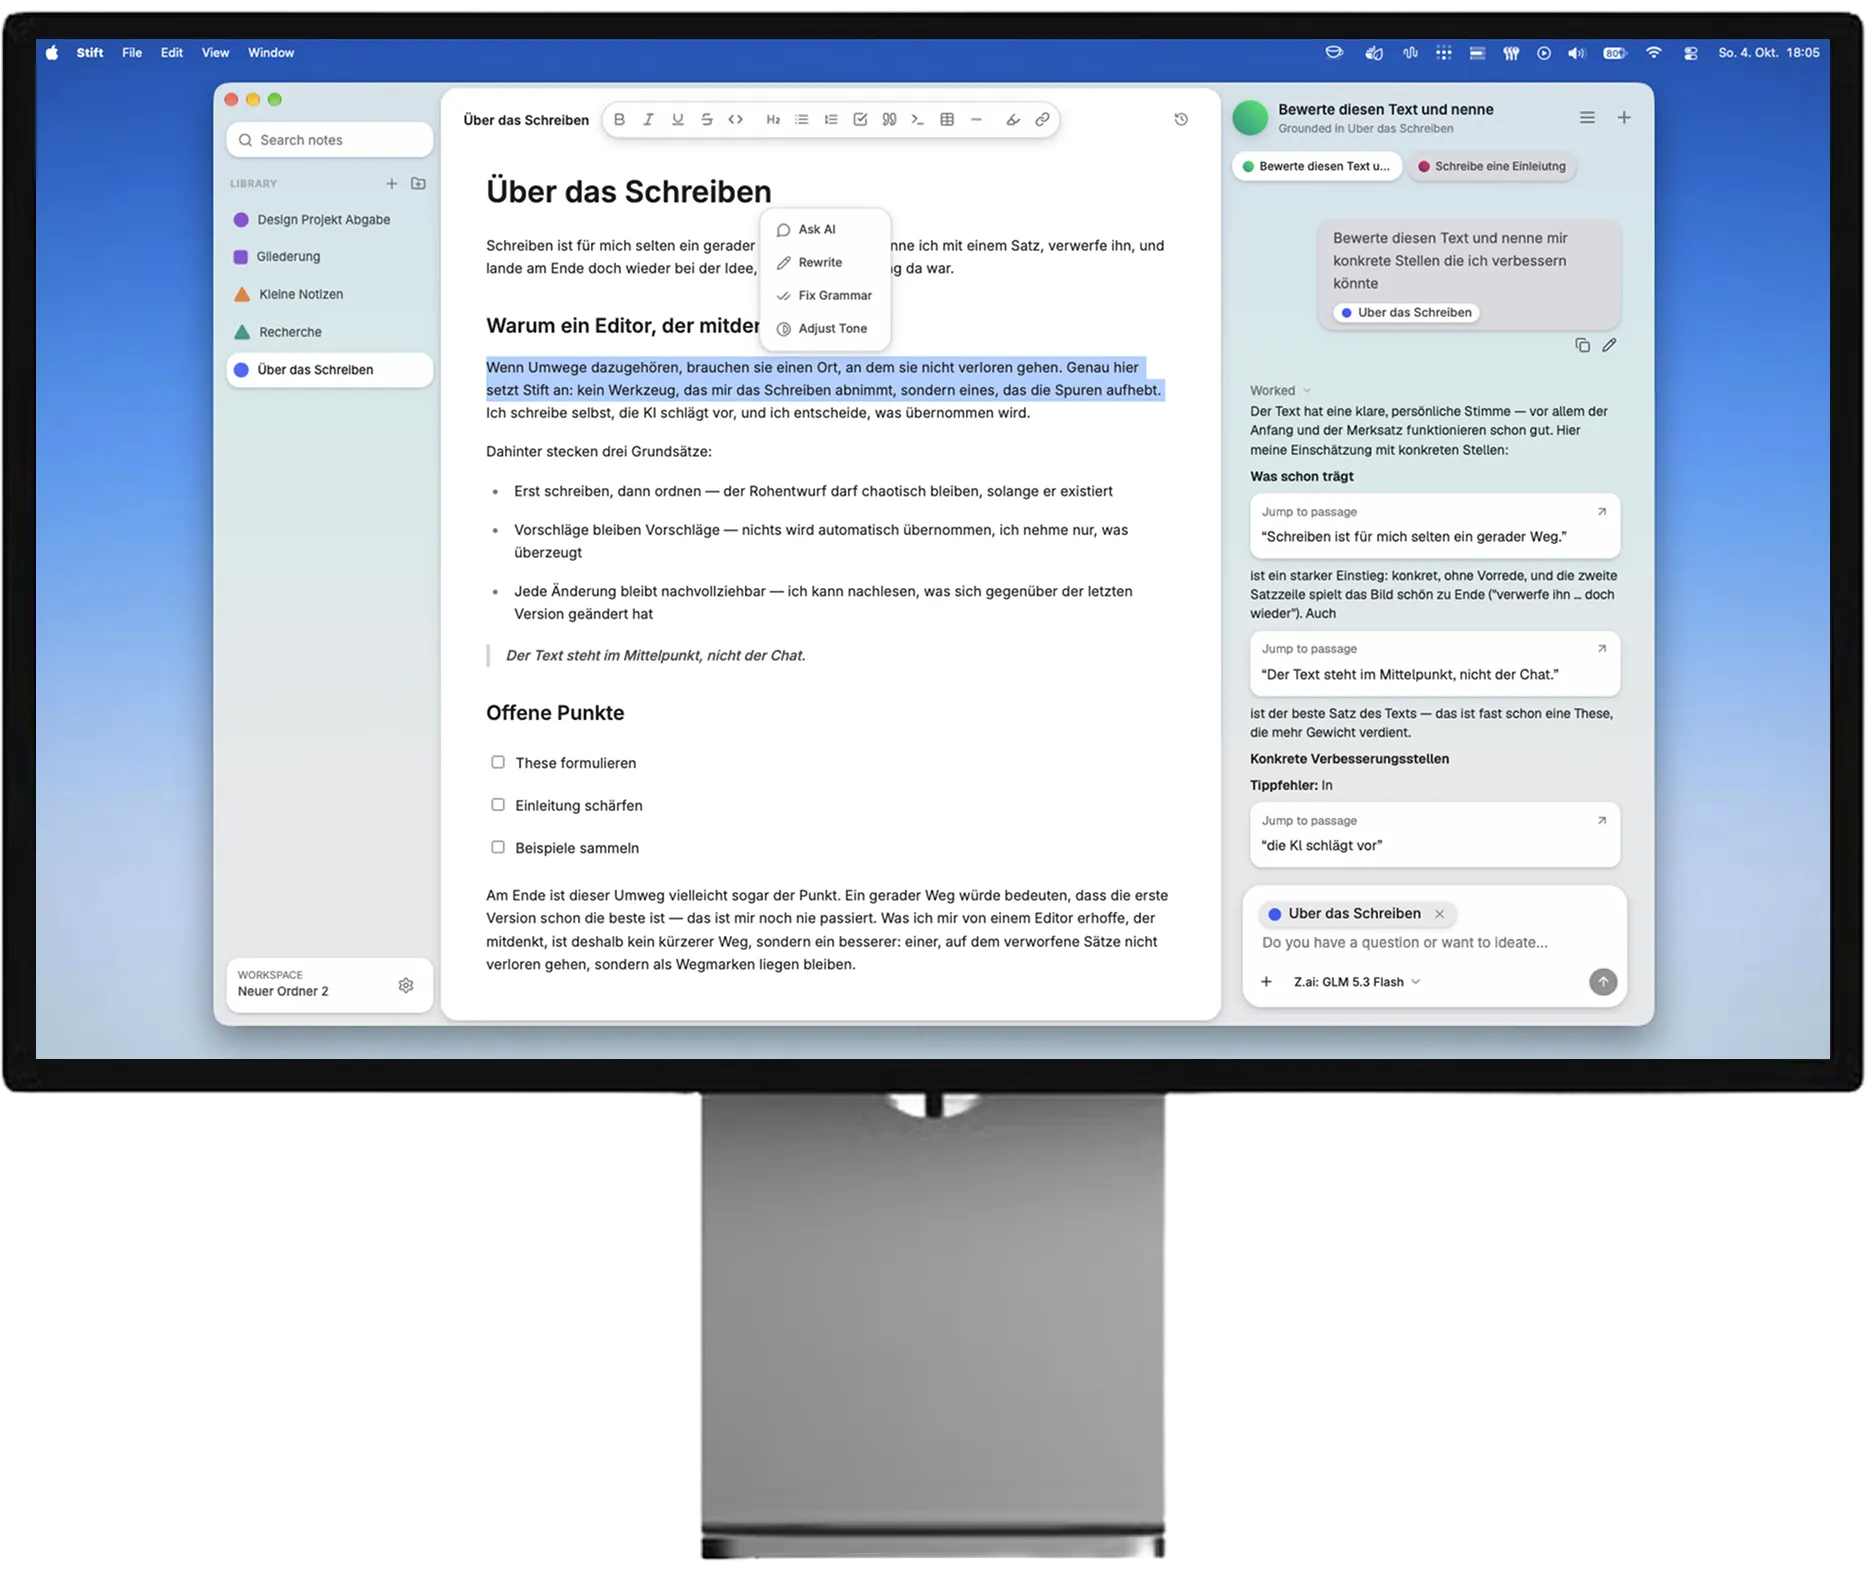Insert a code block

pos(918,120)
